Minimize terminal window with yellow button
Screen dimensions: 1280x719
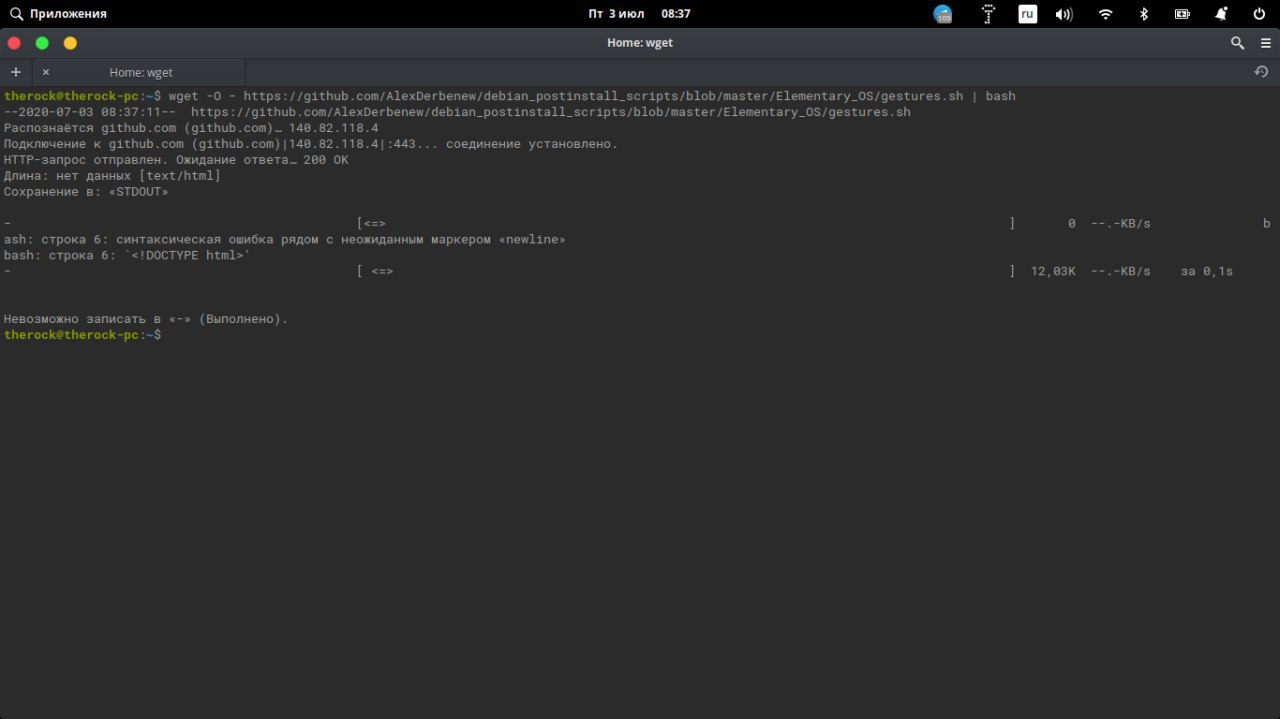(70, 43)
